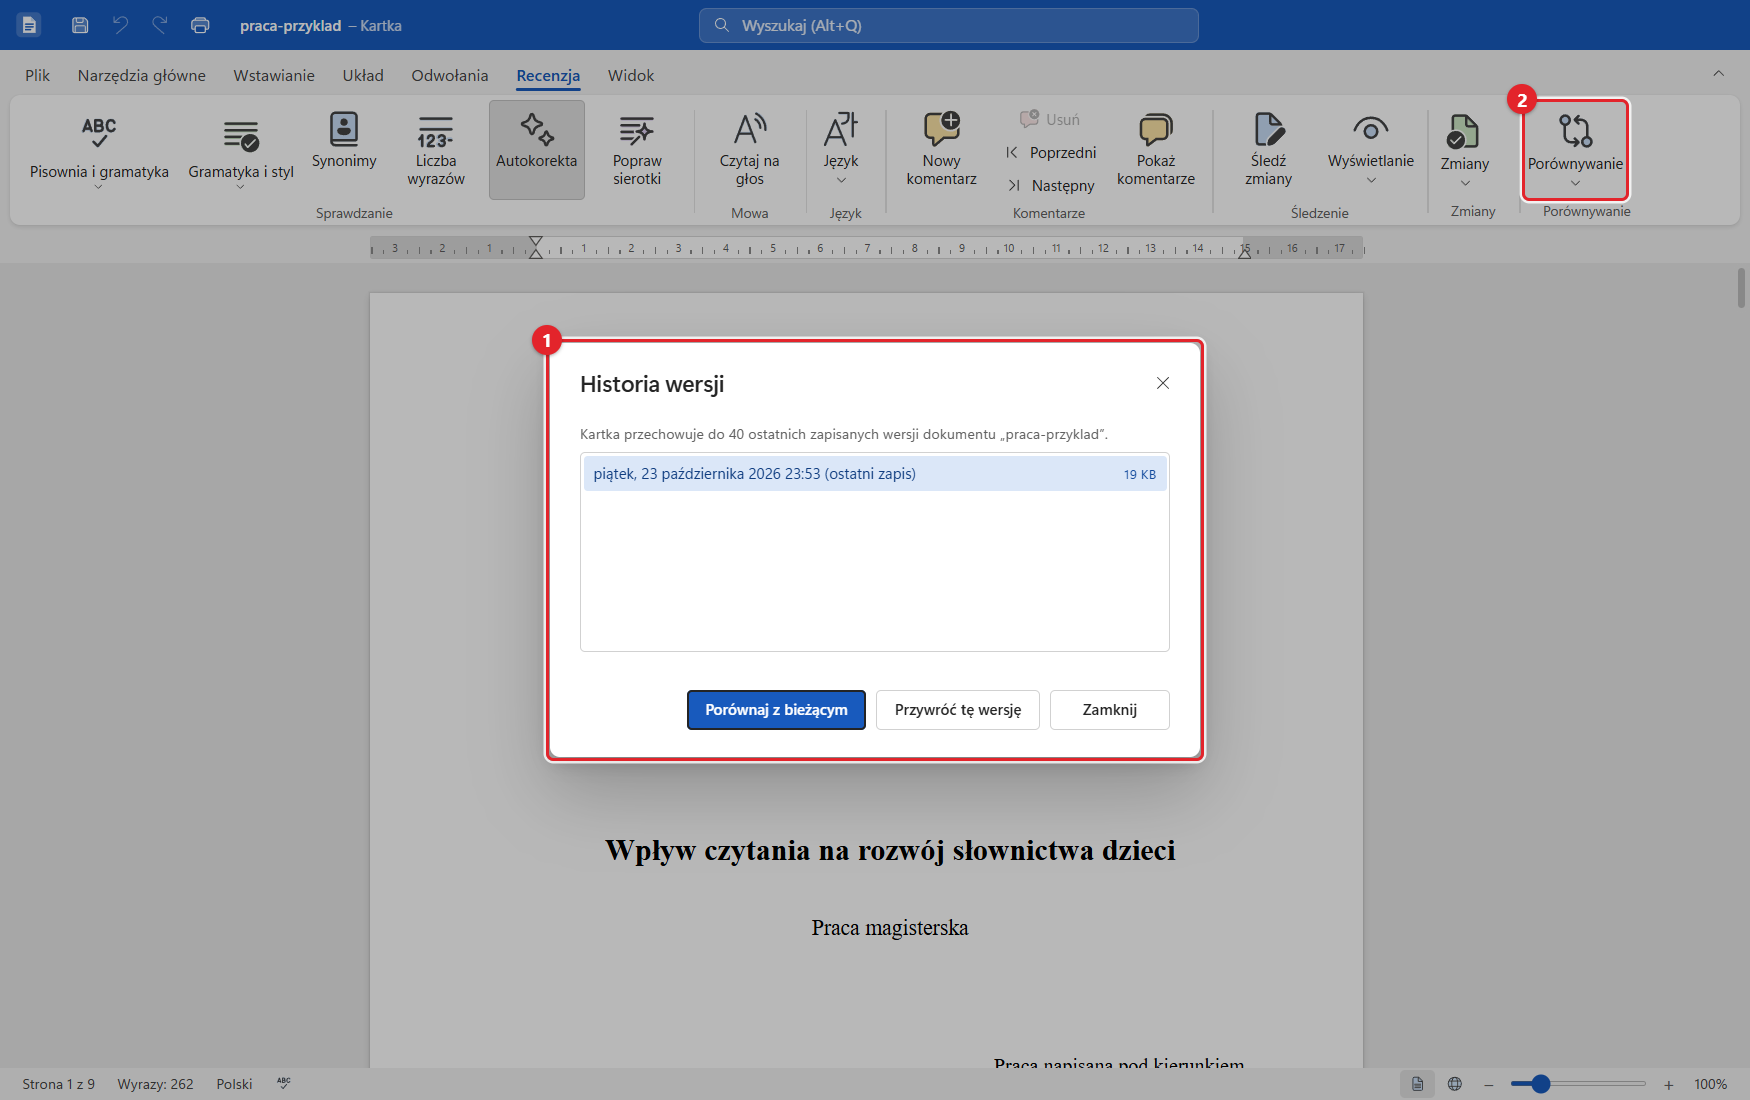
Task: Click the app document icon in title bar
Action: [29, 25]
